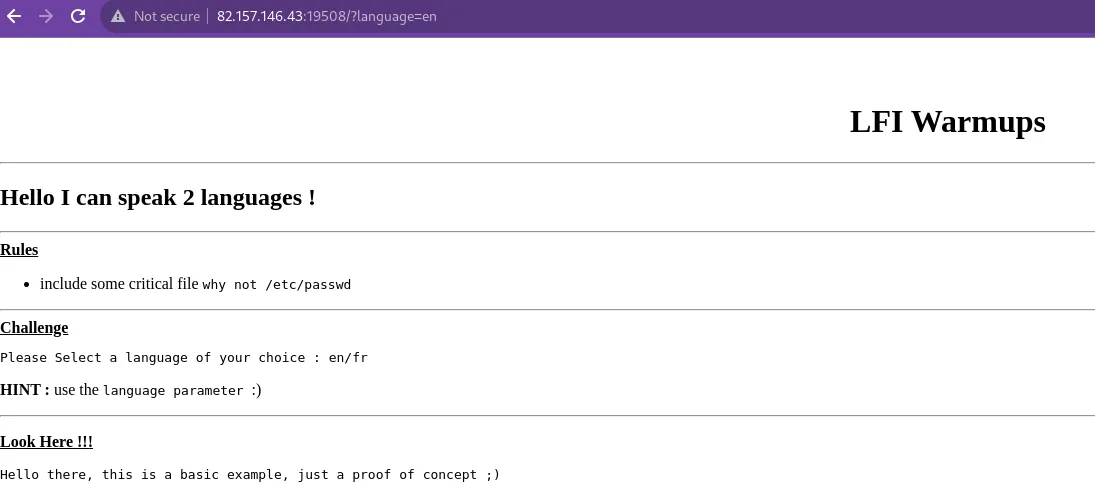Click the 82.157.146.43 host in address bar

(x=260, y=16)
